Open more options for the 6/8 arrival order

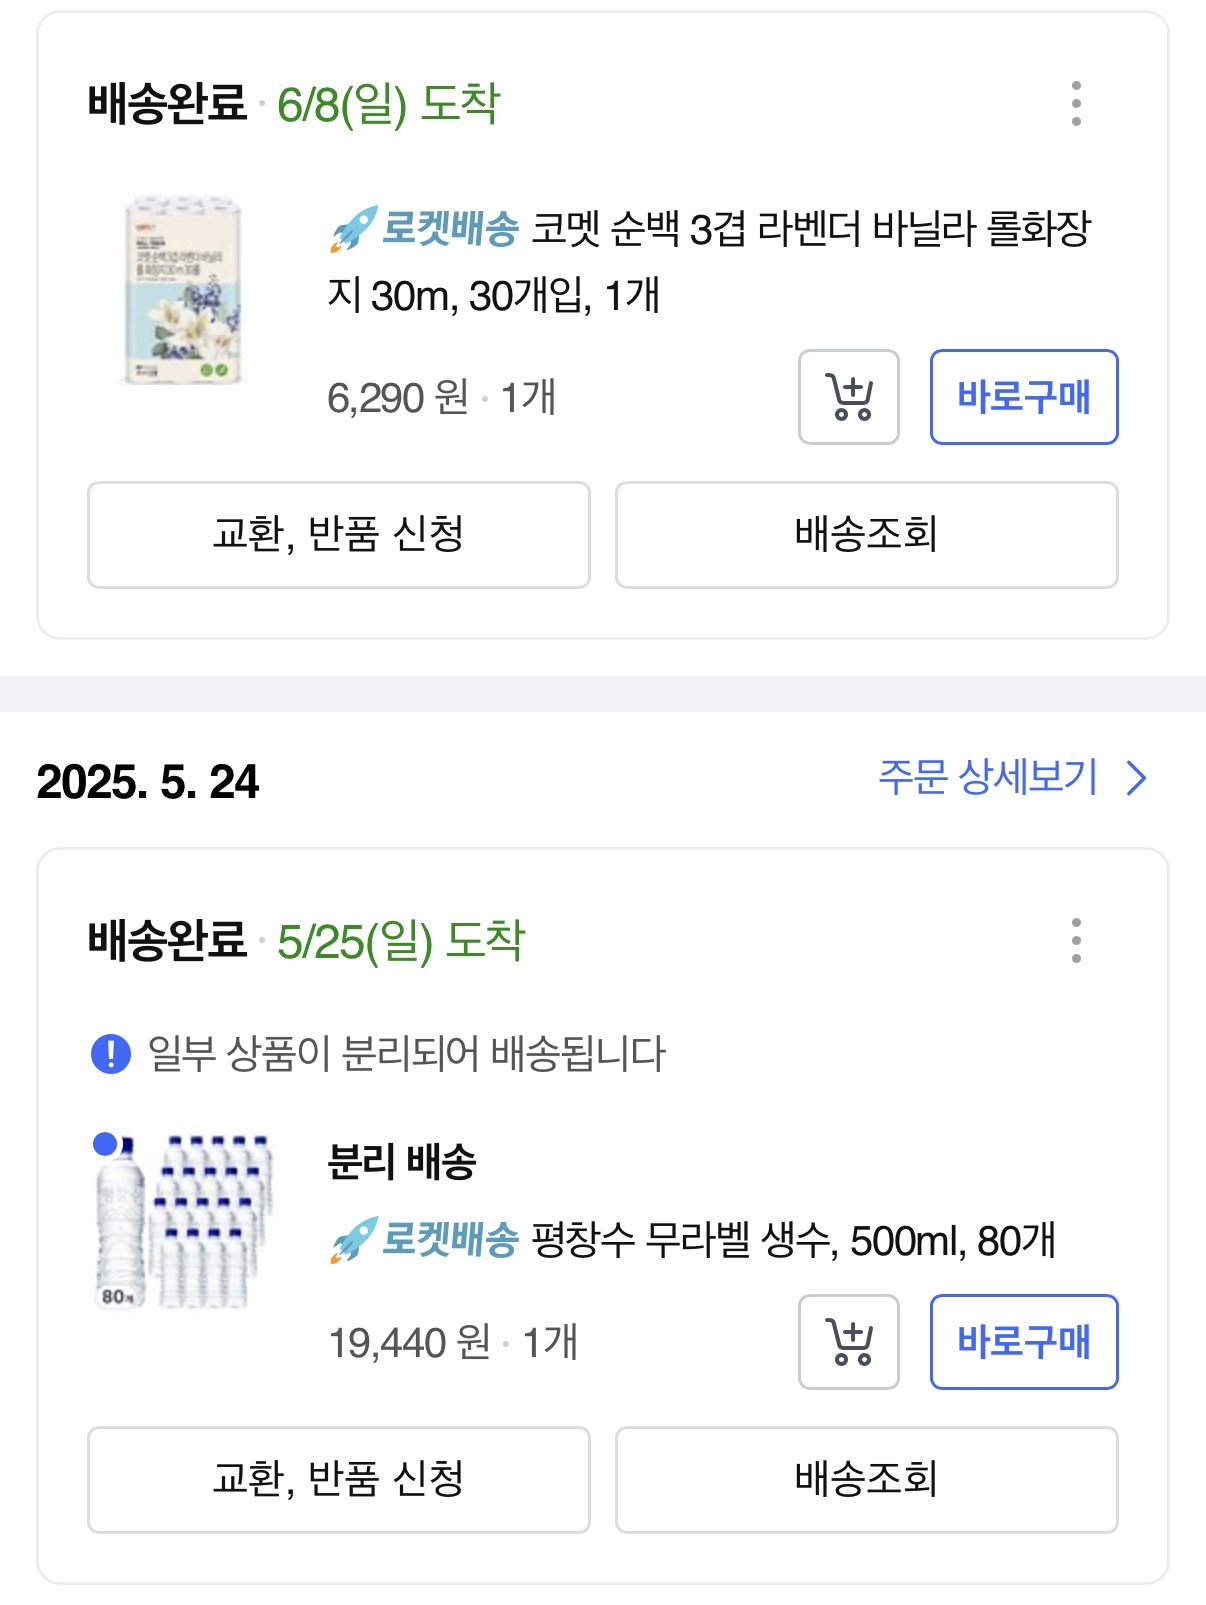coord(1076,104)
